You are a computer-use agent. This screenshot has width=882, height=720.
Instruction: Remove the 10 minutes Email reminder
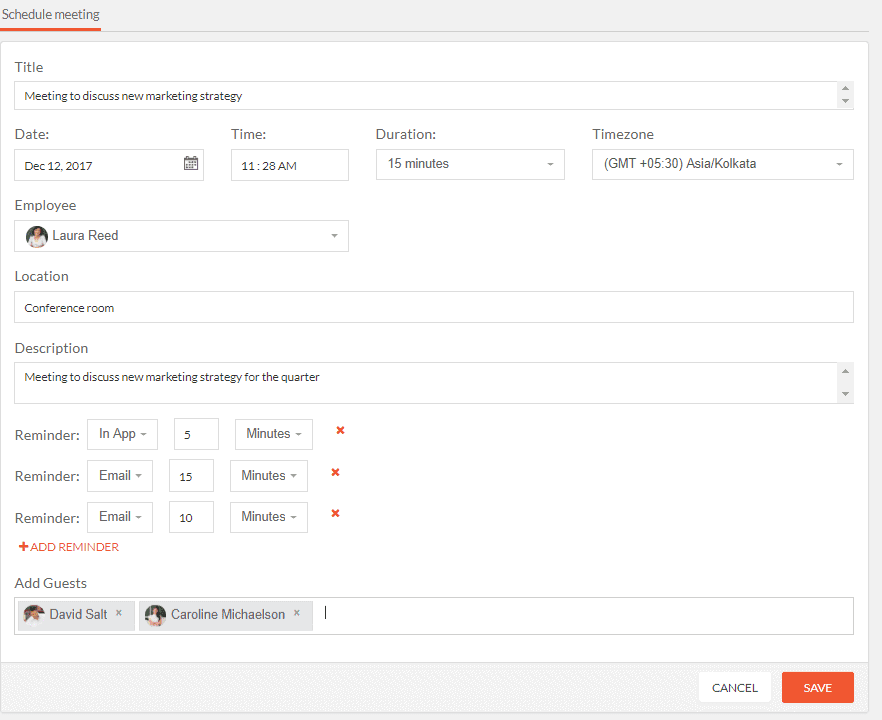(335, 513)
